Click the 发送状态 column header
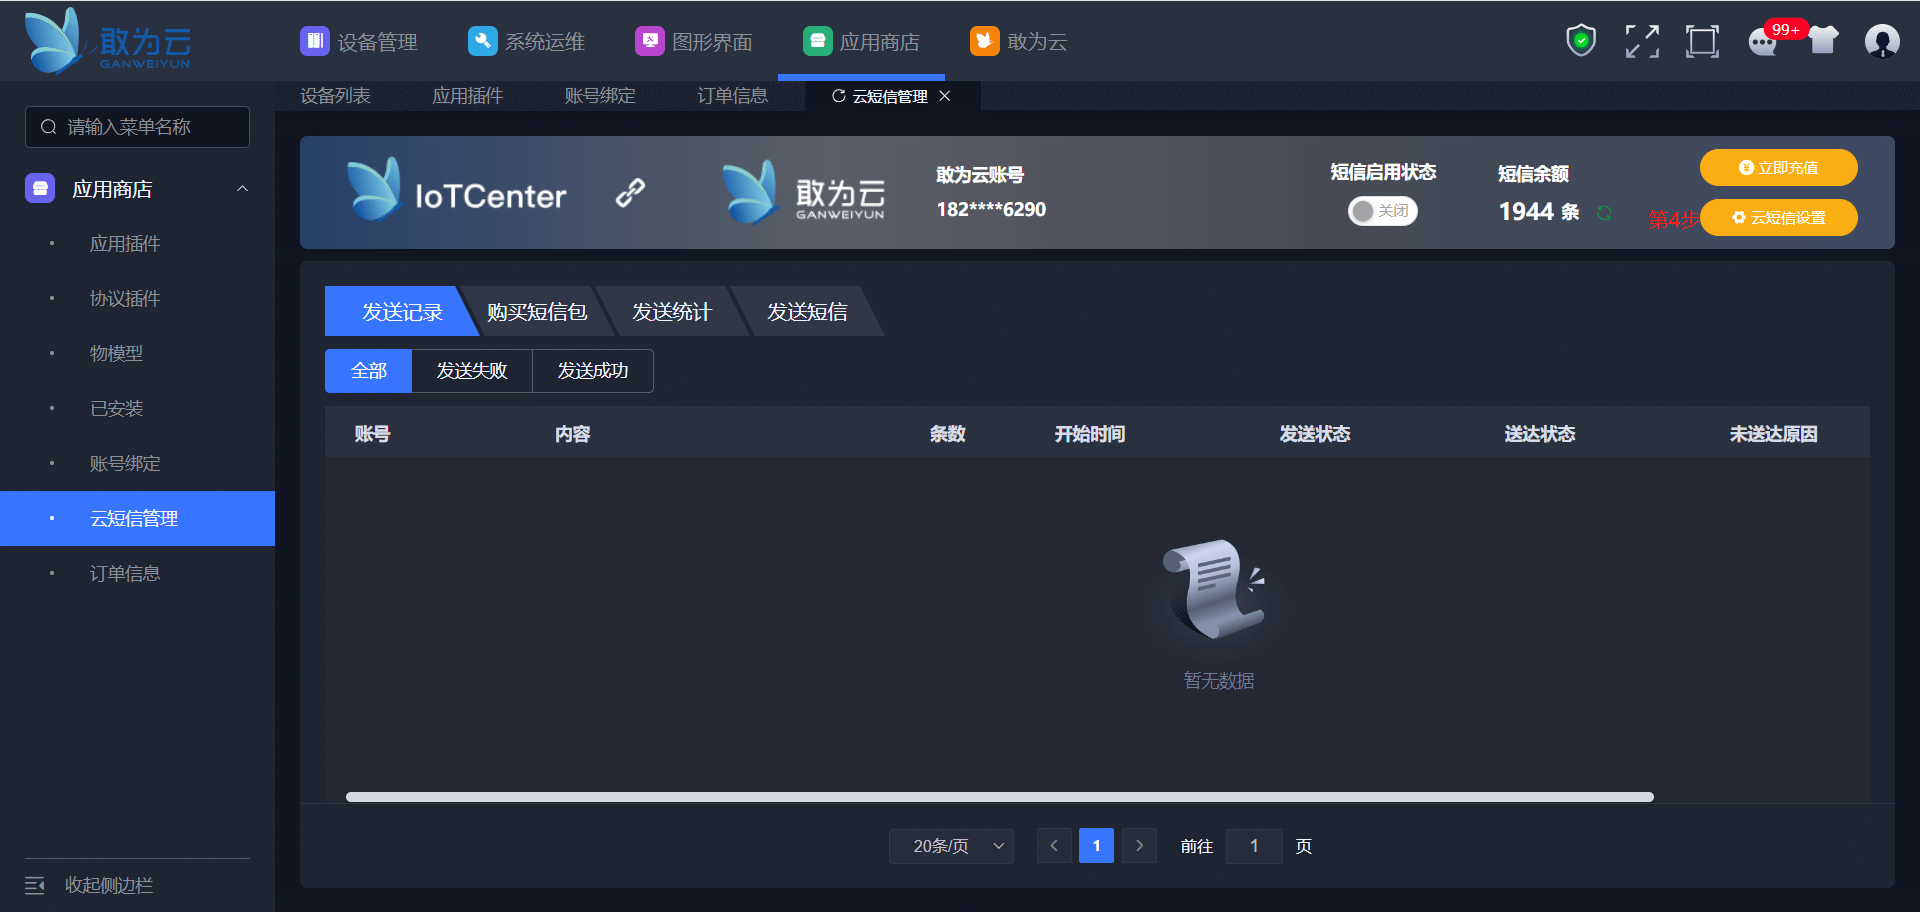The image size is (1920, 912). [1315, 434]
